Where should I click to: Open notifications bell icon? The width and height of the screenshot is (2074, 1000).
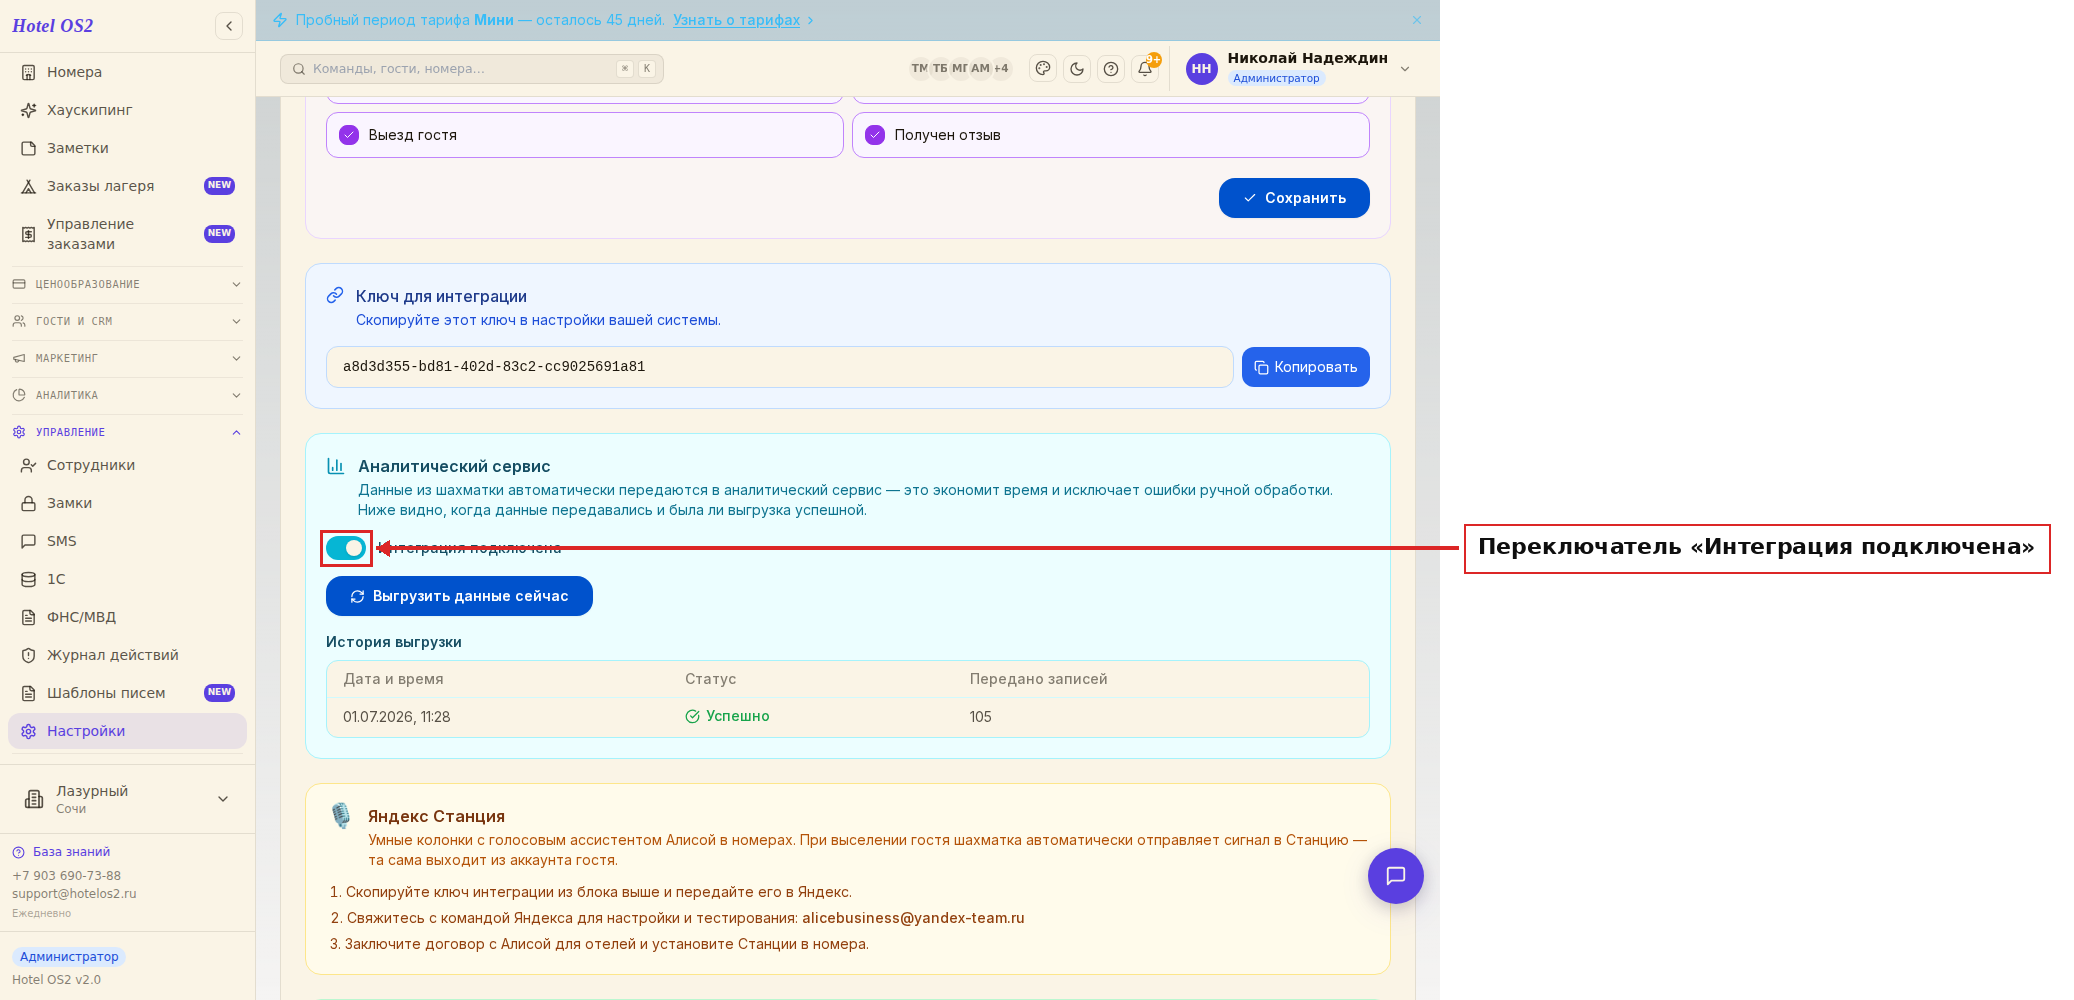click(1145, 69)
